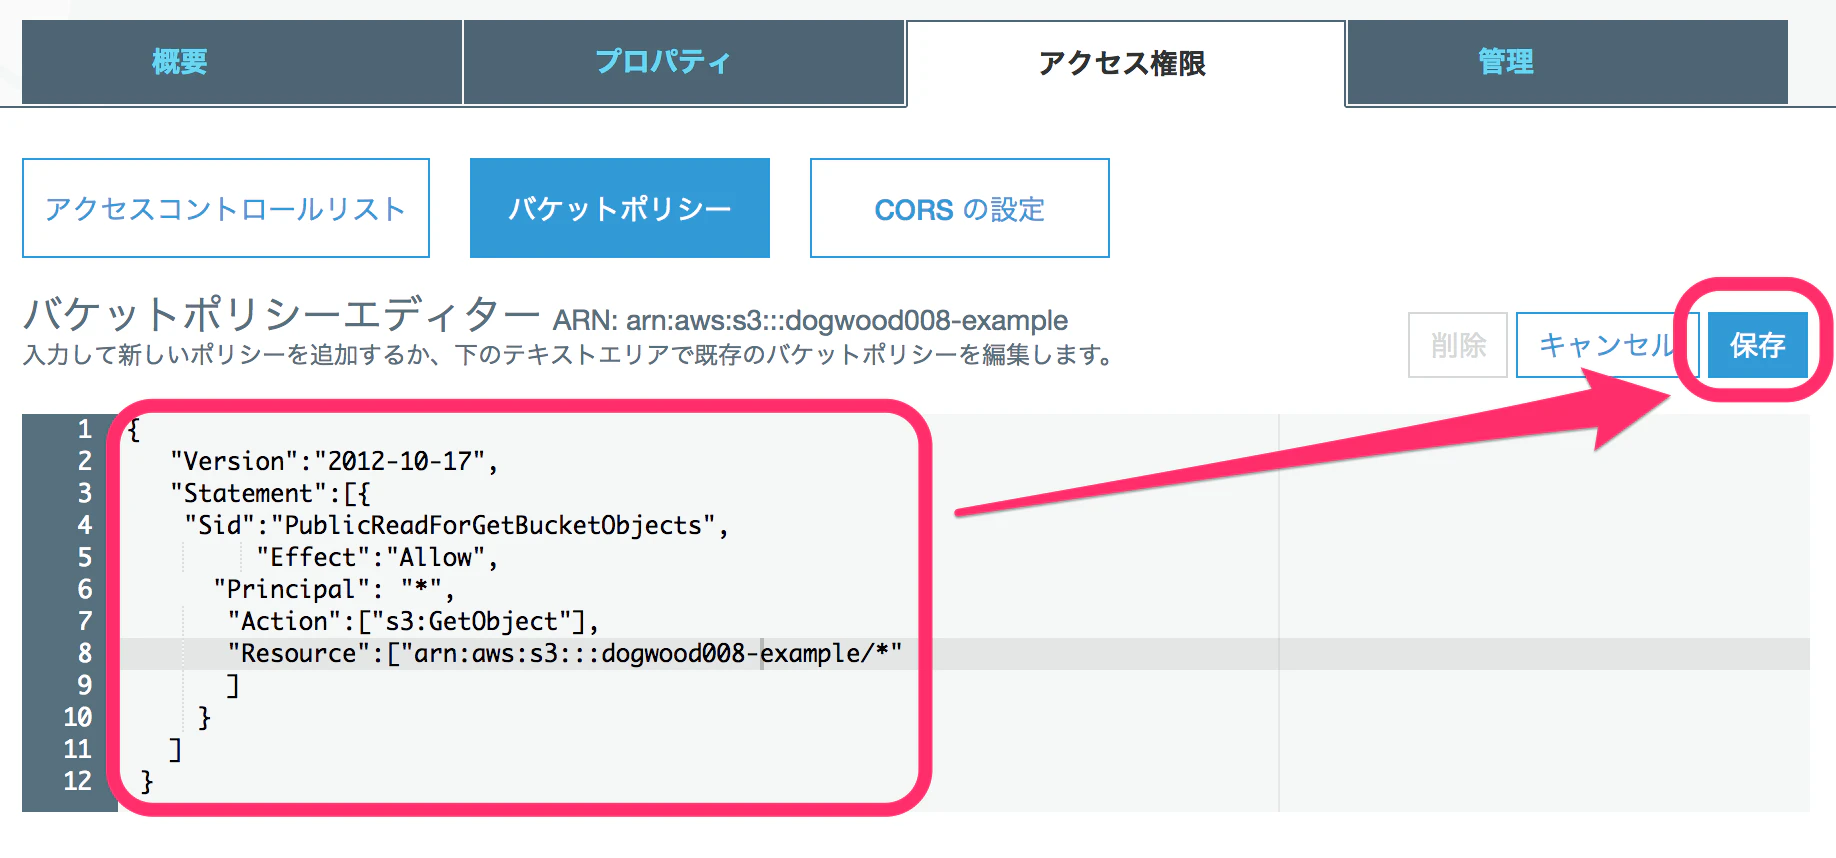Click line number 8 in gutter
This screenshot has height=858, width=1836.
85,653
